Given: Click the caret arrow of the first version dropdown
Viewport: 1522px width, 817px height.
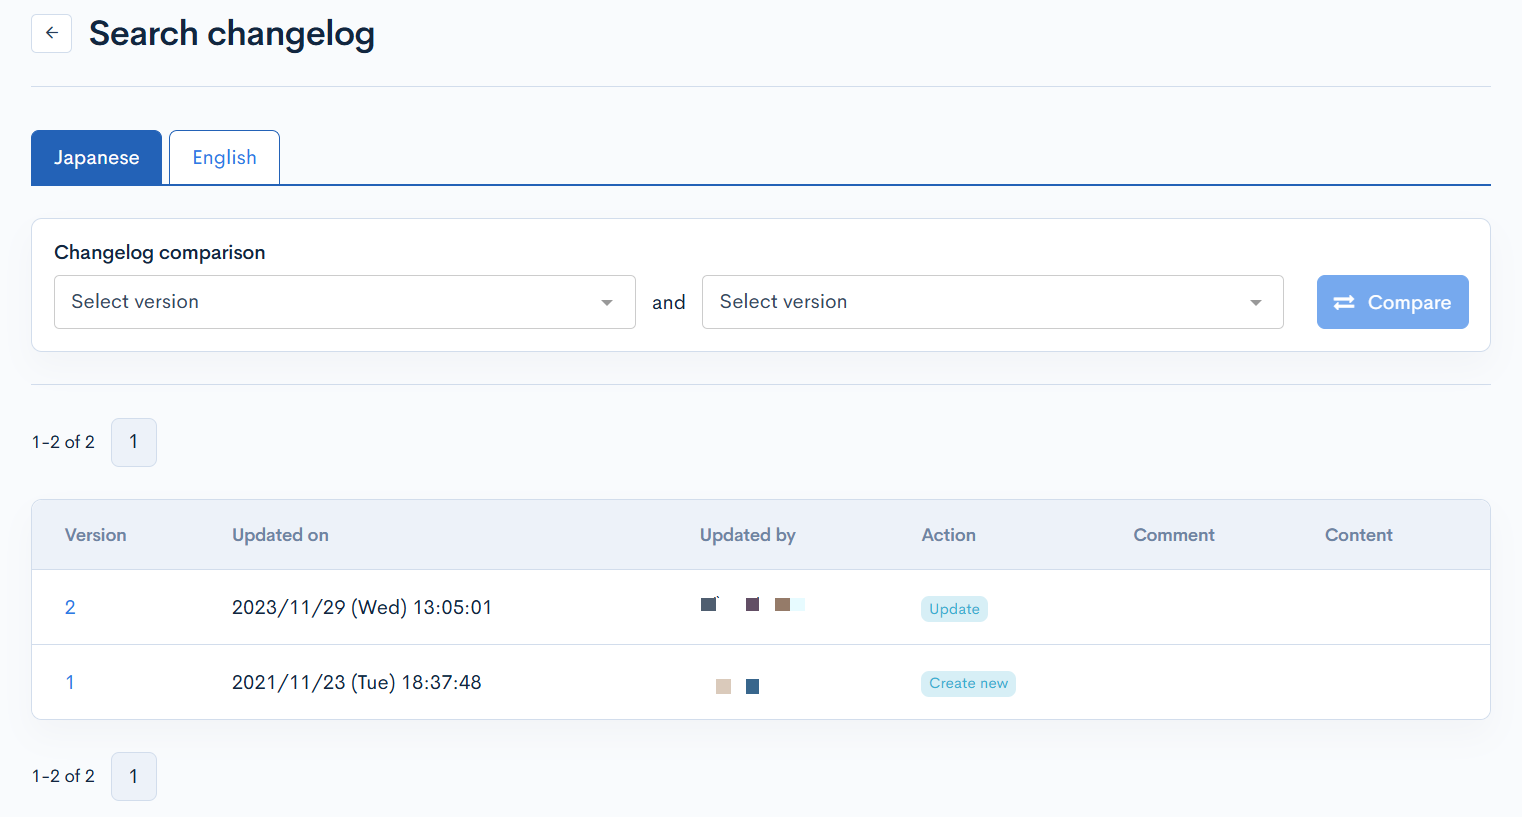Looking at the screenshot, I should [x=606, y=303].
